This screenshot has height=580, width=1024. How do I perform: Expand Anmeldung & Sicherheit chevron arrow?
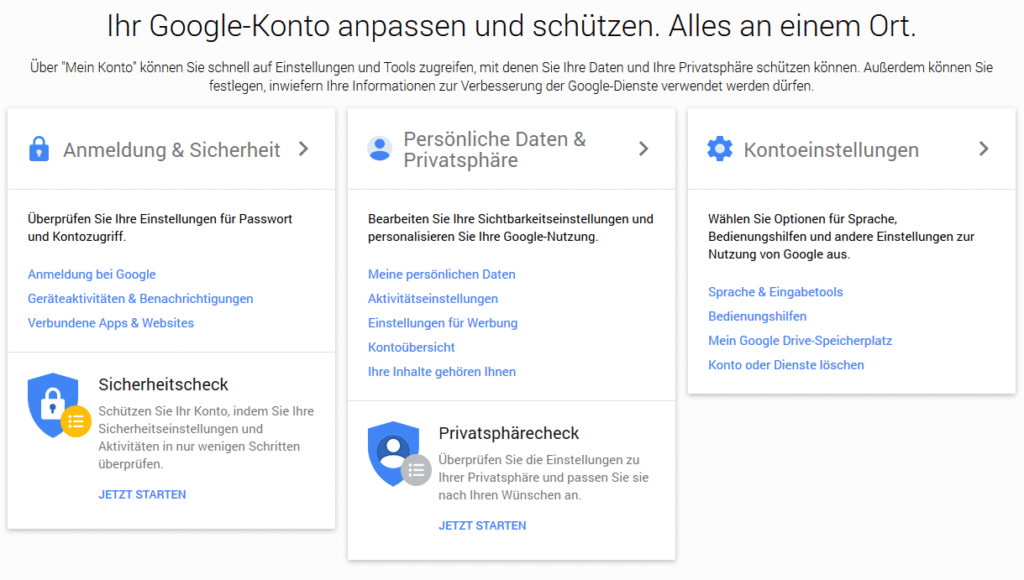pos(304,149)
